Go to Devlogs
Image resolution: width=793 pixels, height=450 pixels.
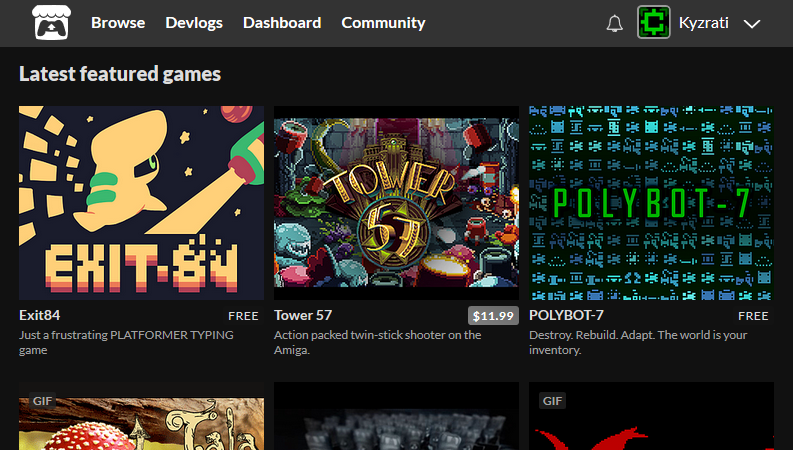tap(194, 23)
